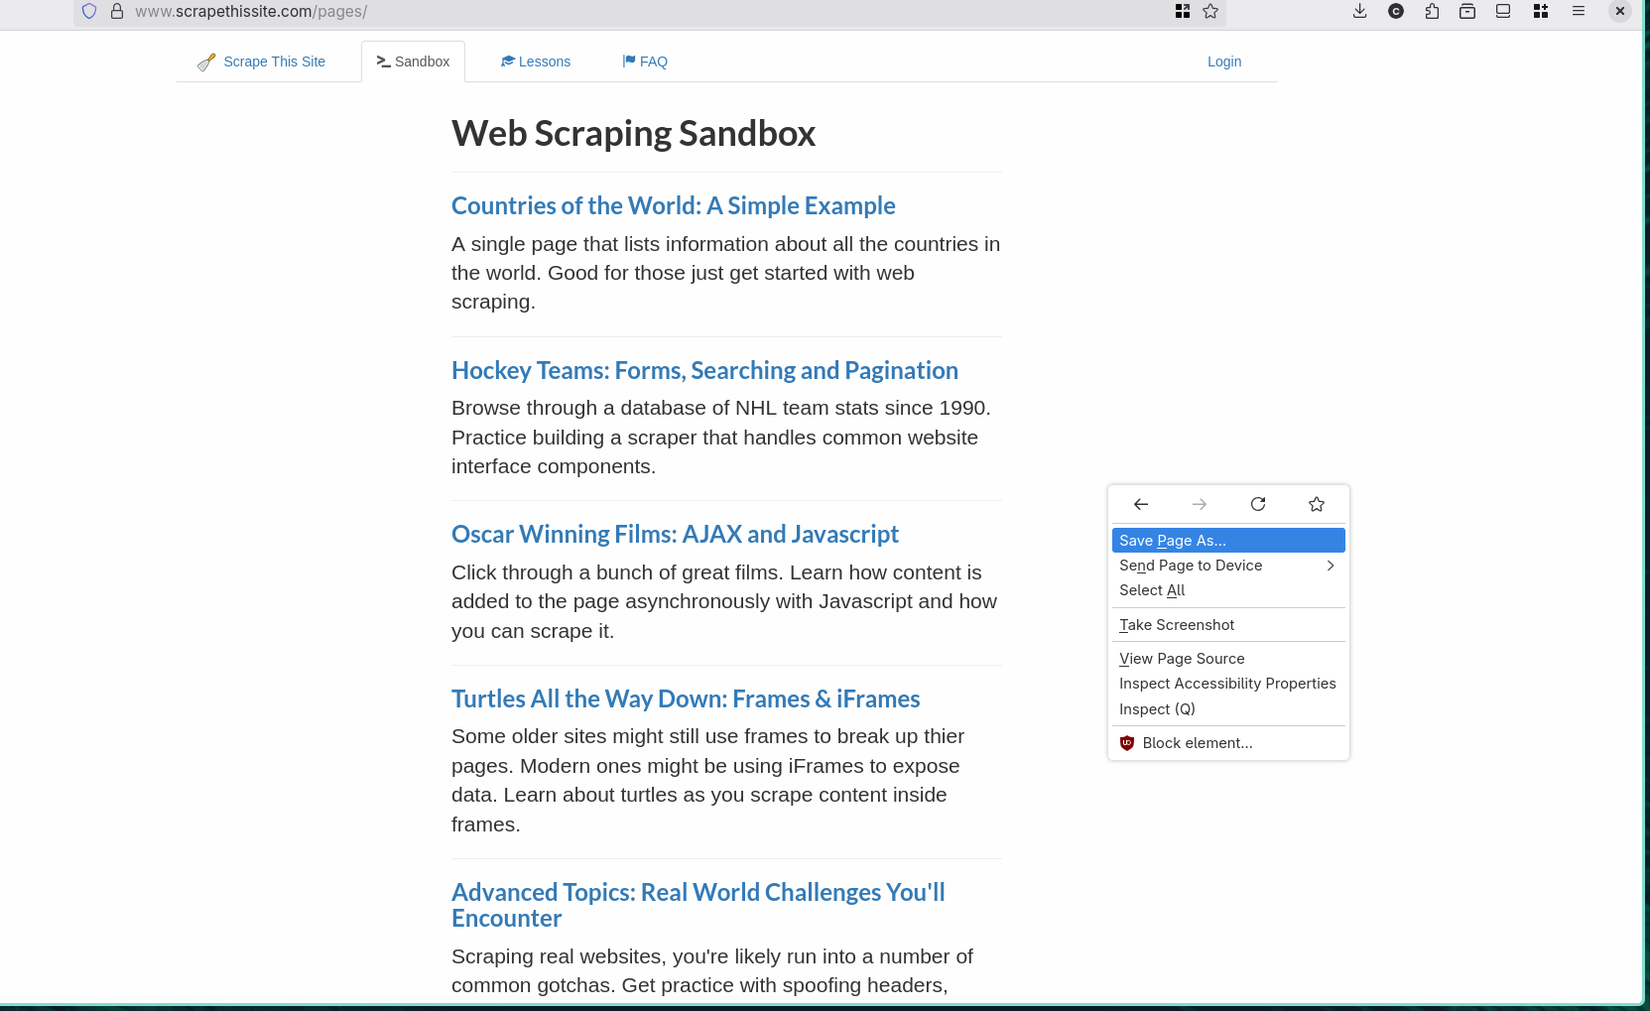Select Block element option
Image resolution: width=1650 pixels, height=1011 pixels.
point(1197,742)
